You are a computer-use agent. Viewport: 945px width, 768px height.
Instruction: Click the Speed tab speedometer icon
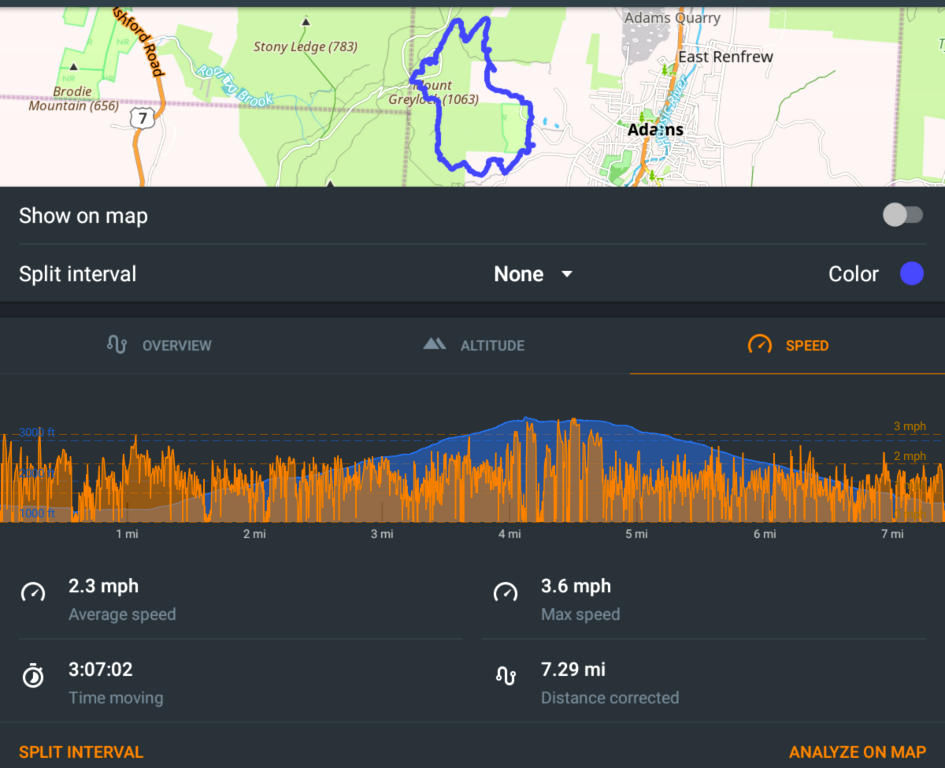click(x=760, y=345)
